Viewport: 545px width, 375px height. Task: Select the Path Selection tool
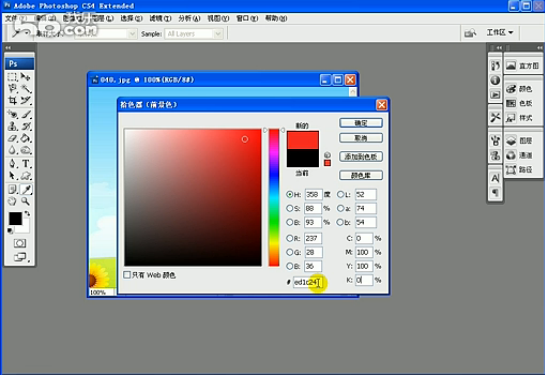13,175
